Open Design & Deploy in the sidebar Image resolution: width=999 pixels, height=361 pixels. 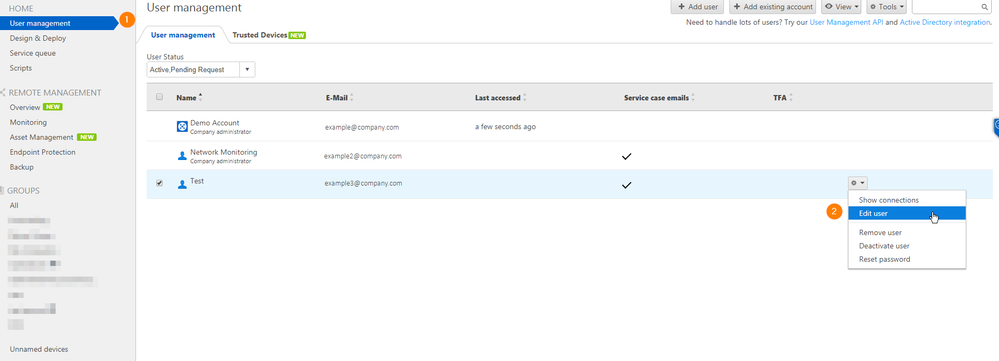38,38
